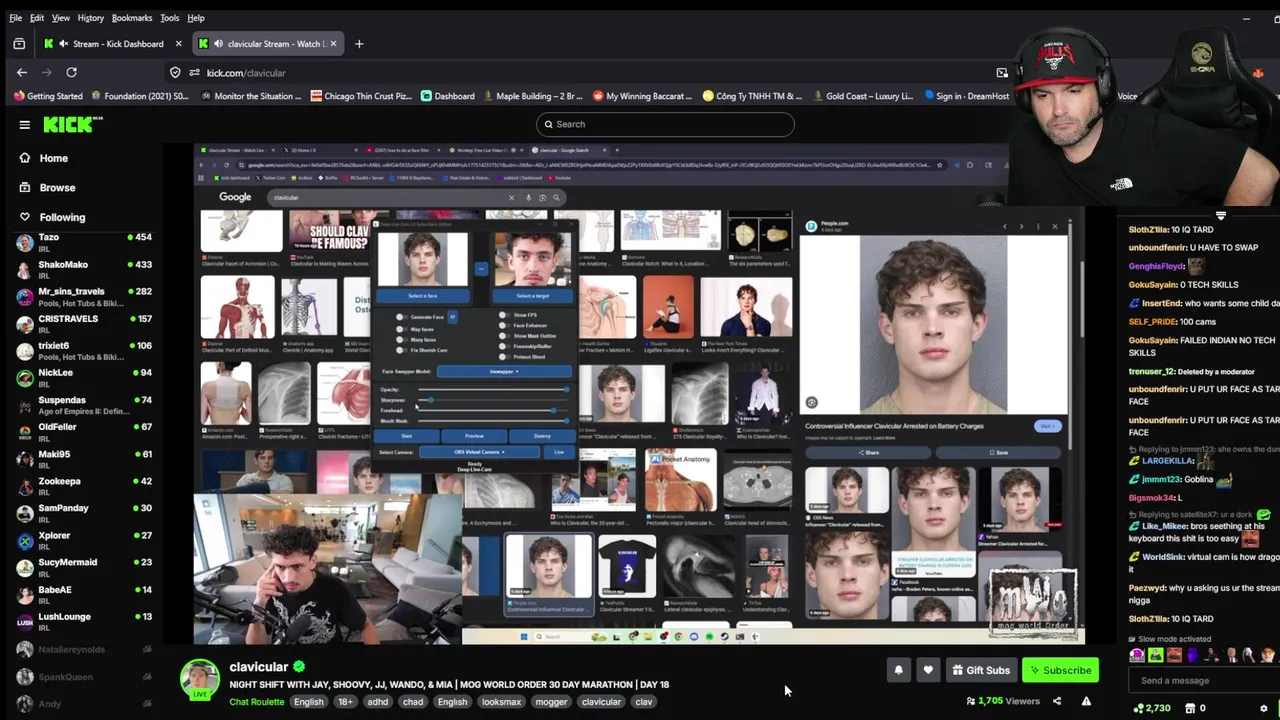The image size is (1280, 720).
Task: Open My Winning Baccarat bookmark
Action: pyautogui.click(x=642, y=96)
